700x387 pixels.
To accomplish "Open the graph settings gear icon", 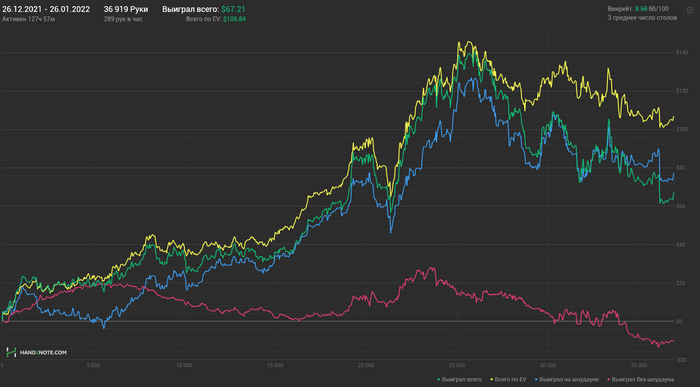I will coord(690,10).
